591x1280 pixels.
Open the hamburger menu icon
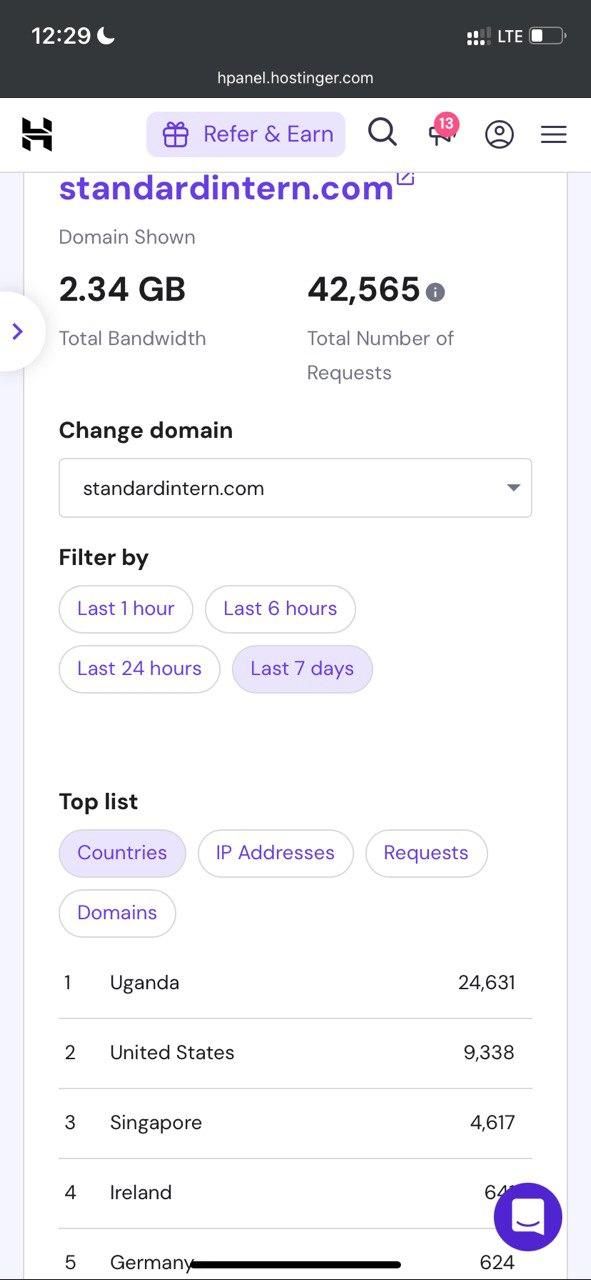pos(554,134)
